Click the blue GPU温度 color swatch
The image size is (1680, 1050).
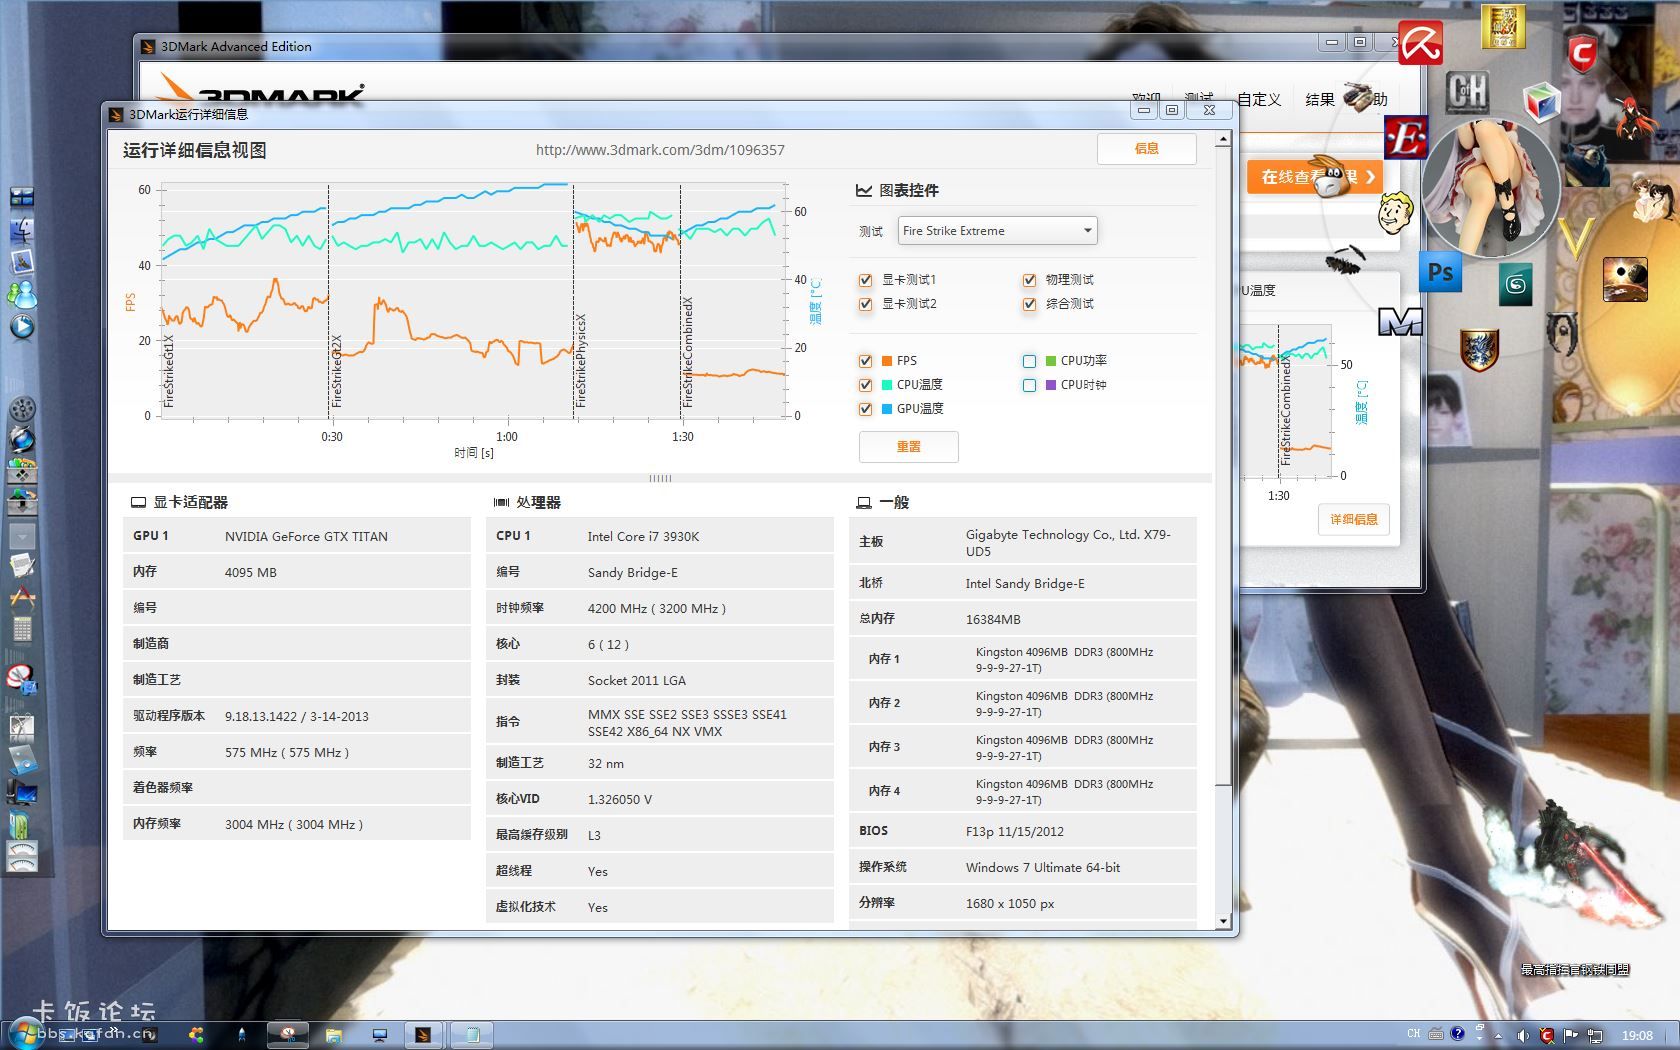(887, 409)
